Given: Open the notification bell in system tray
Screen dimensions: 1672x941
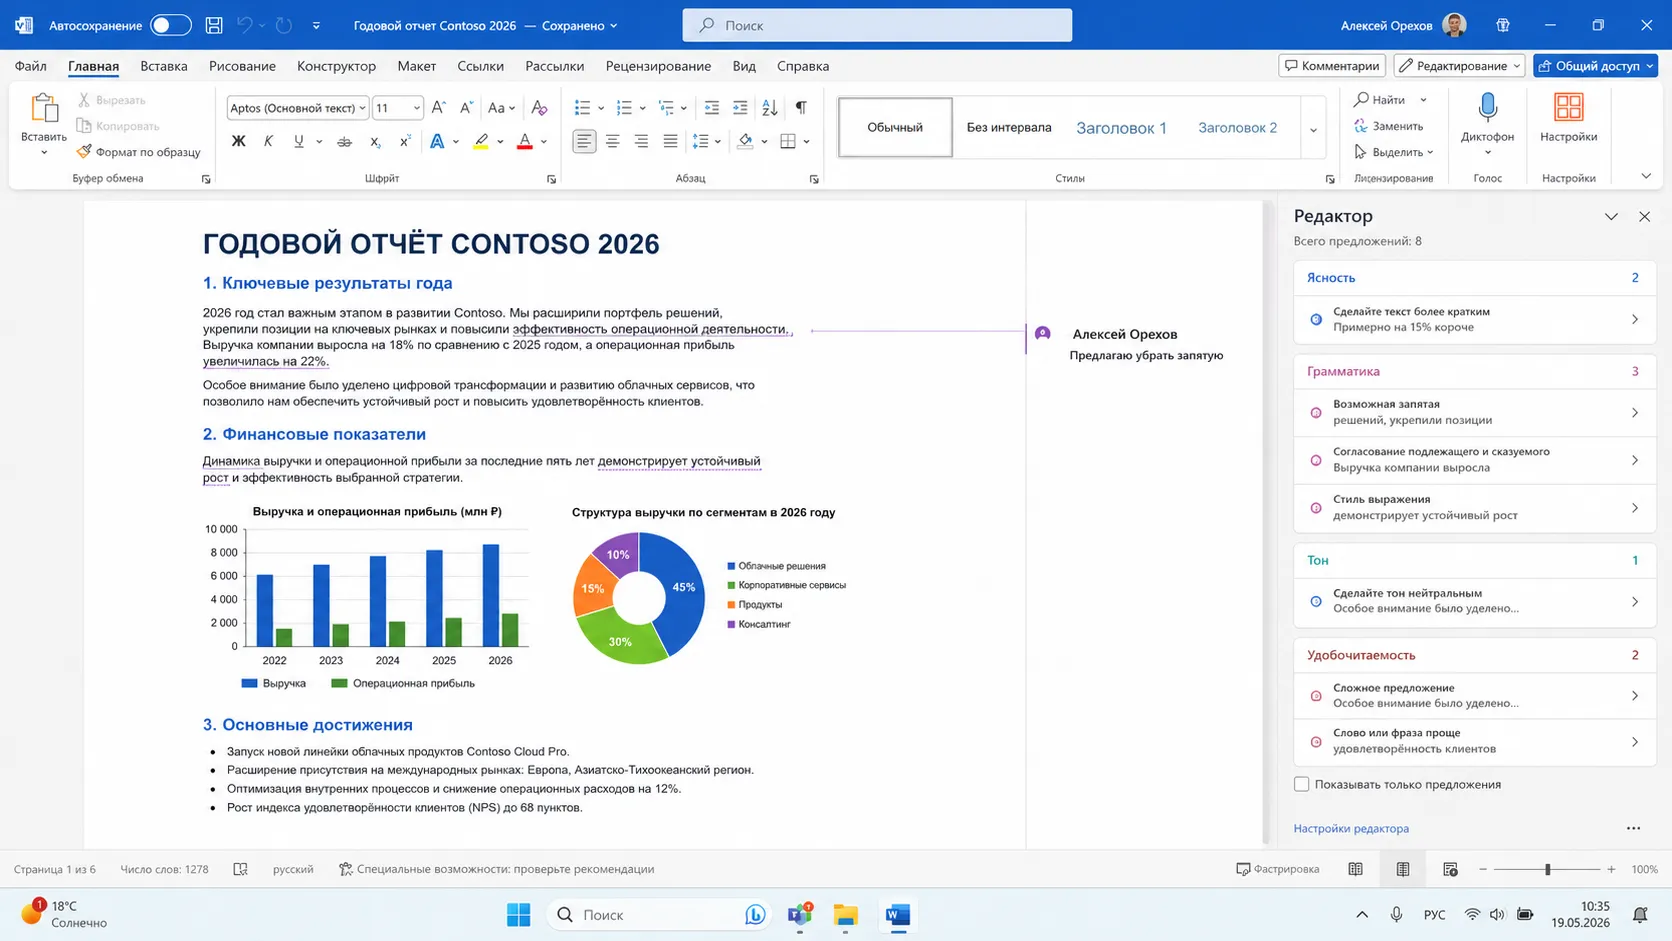Looking at the screenshot, I should pyautogui.click(x=1640, y=915).
